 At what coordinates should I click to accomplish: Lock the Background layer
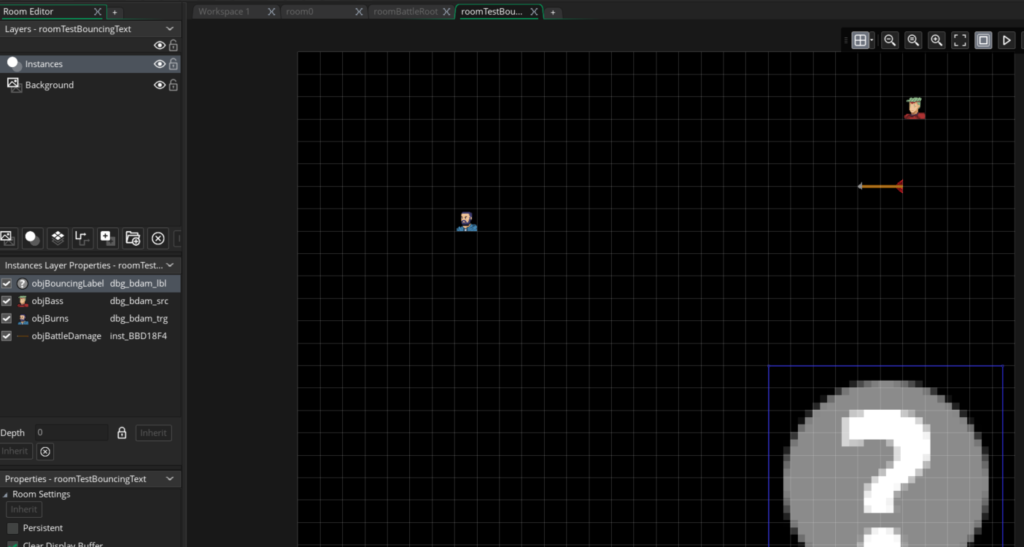point(173,85)
